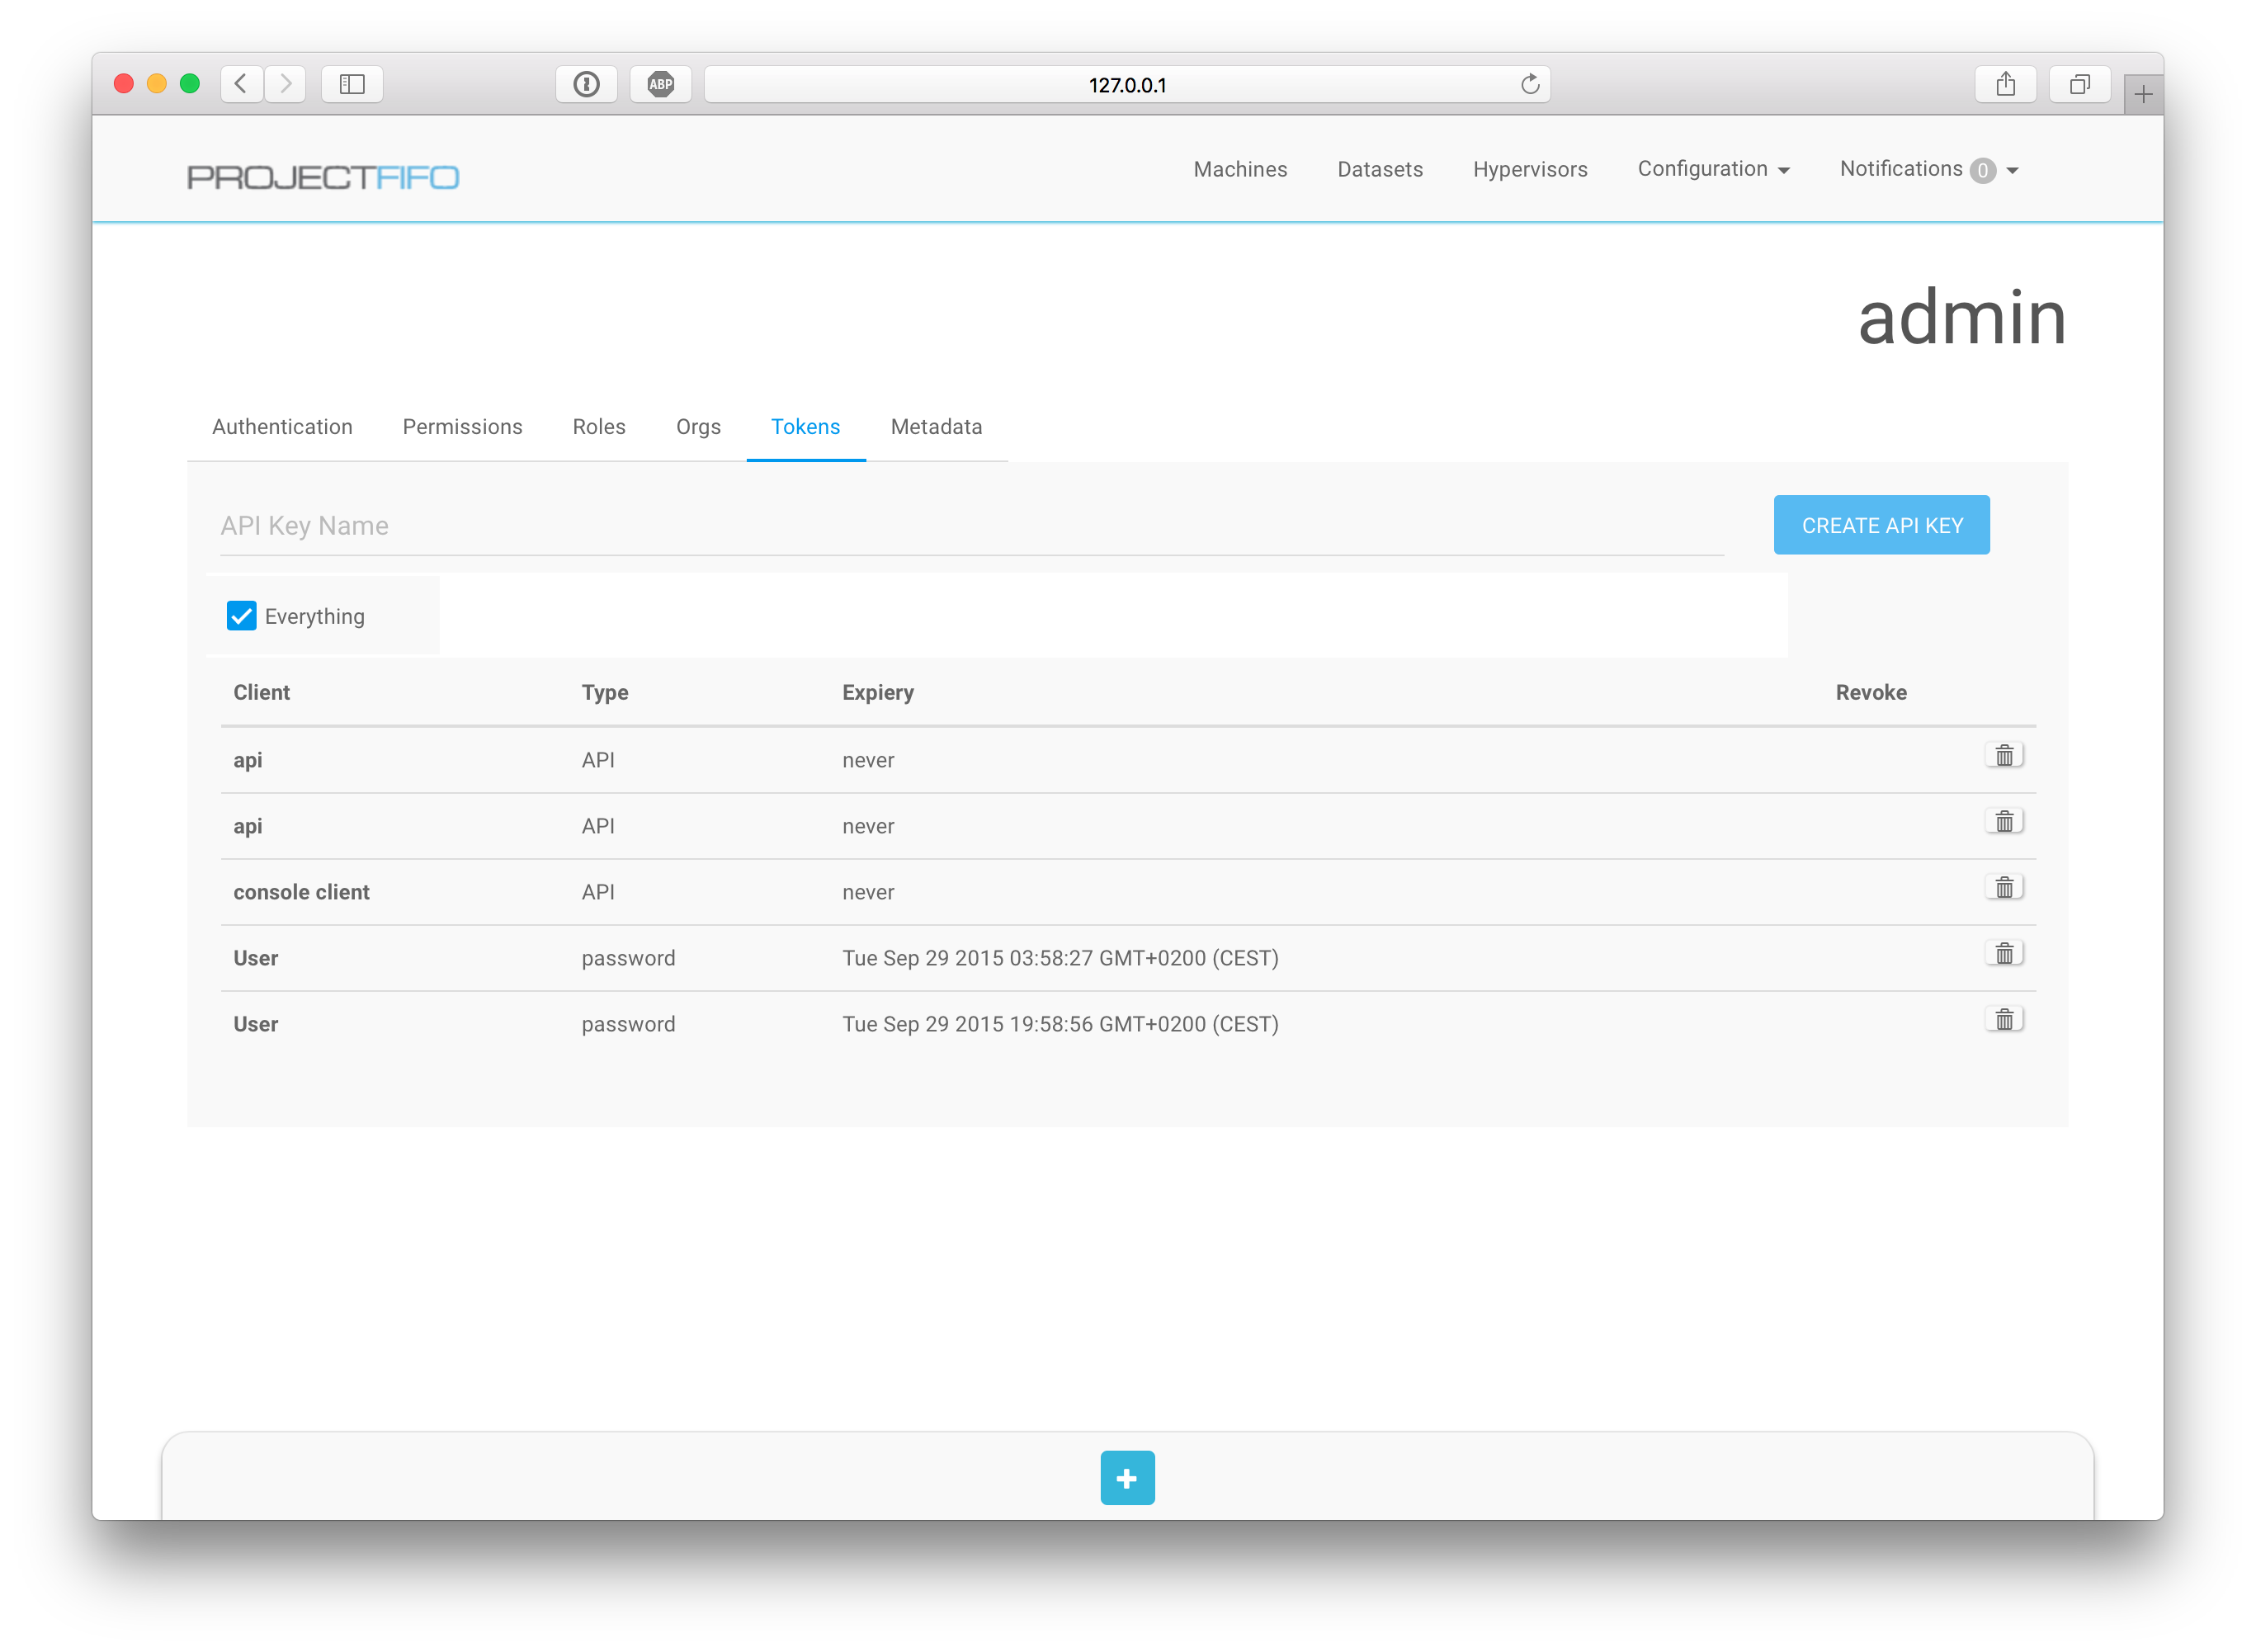
Task: Open the Machines navigation link
Action: click(x=1240, y=169)
